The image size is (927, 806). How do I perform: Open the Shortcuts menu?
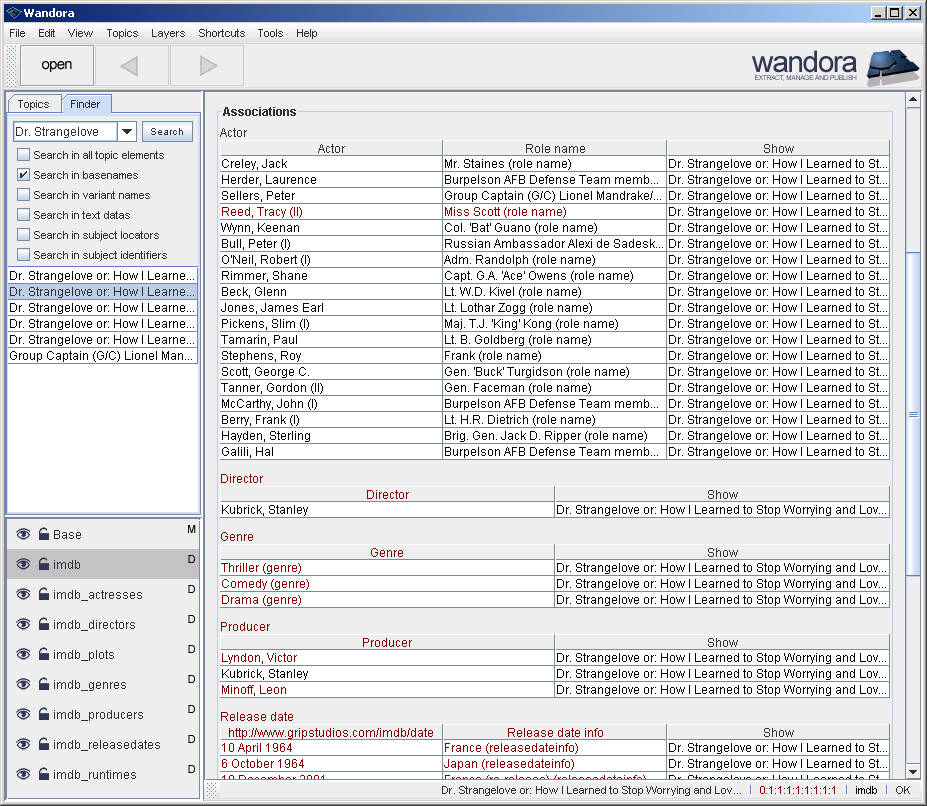pos(221,33)
